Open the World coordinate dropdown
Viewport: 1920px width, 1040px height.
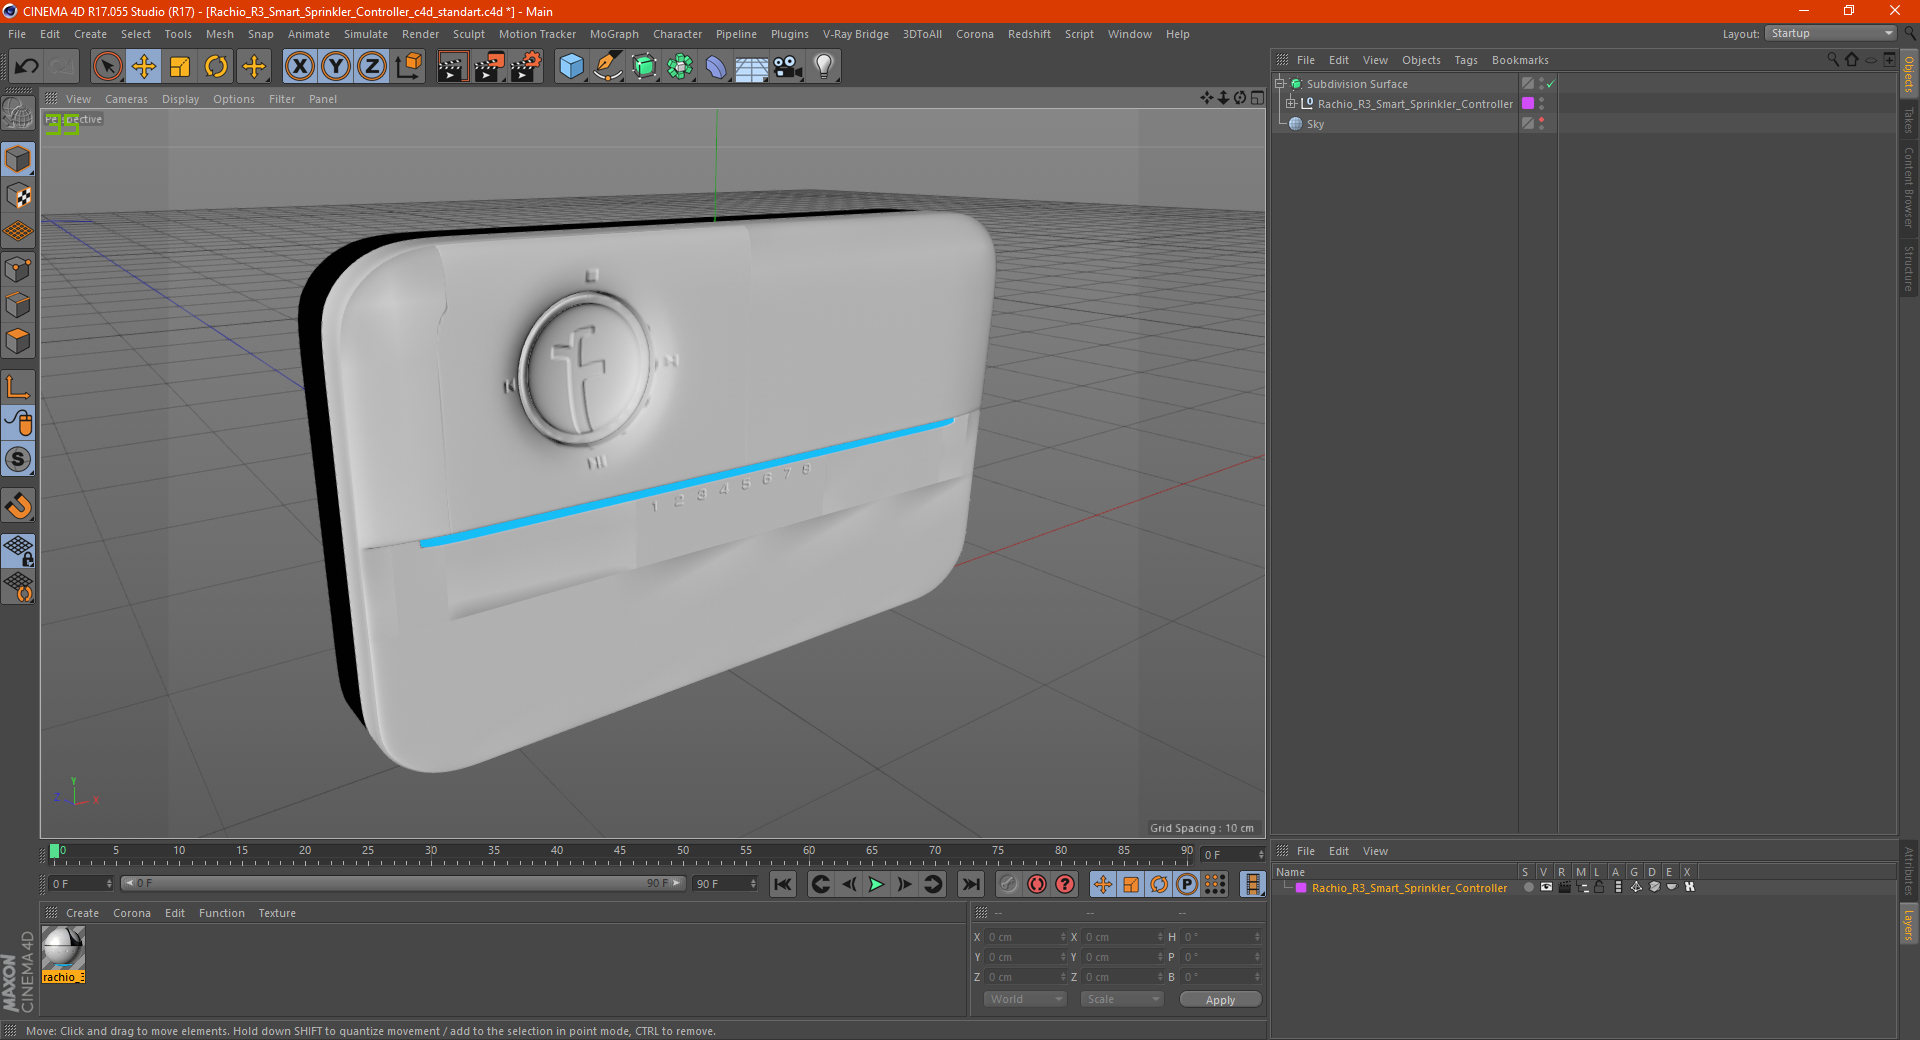1025,999
